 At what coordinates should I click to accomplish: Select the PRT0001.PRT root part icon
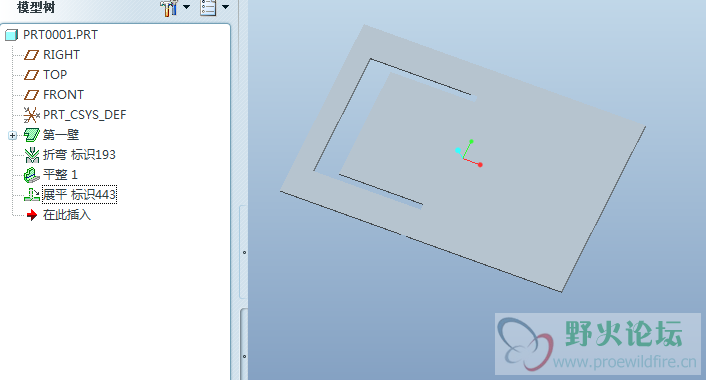(x=12, y=35)
